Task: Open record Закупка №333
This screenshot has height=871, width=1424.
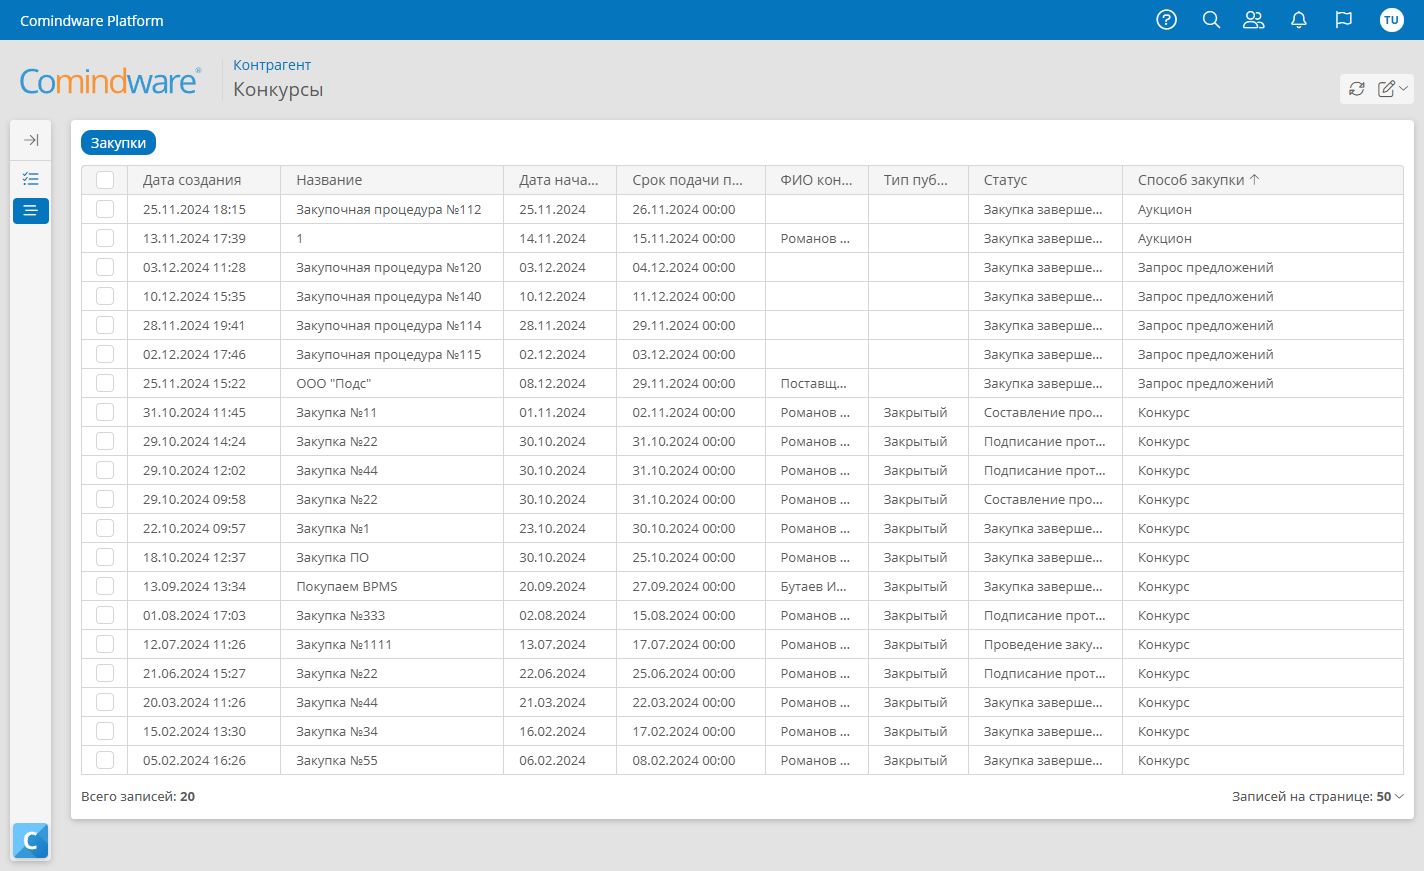Action: [x=340, y=615]
